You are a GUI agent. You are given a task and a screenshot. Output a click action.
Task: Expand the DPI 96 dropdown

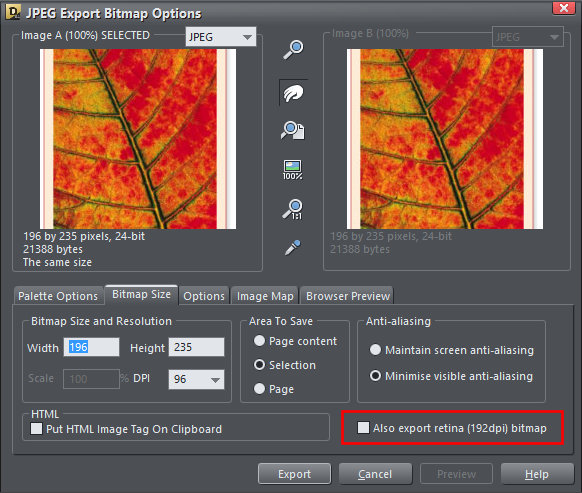point(196,379)
